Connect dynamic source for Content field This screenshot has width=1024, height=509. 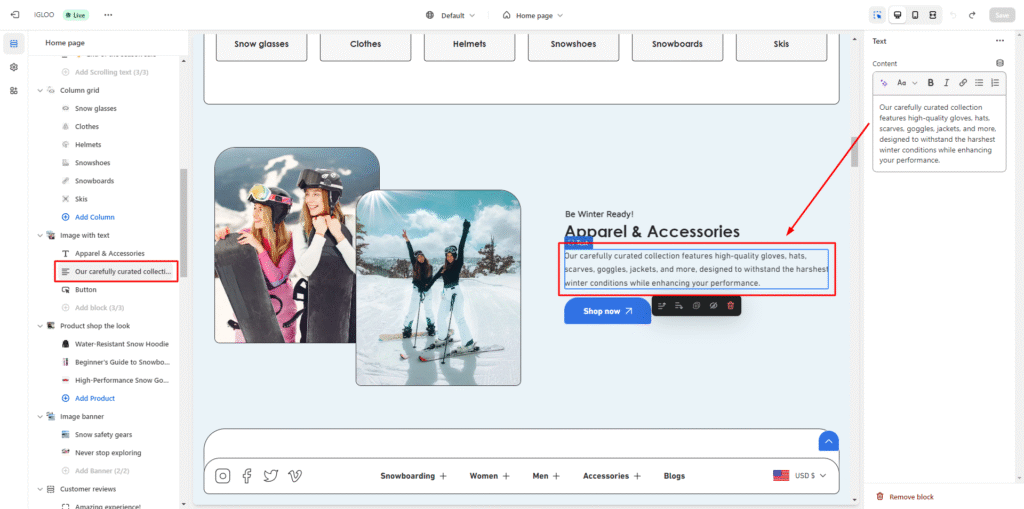tap(999, 63)
